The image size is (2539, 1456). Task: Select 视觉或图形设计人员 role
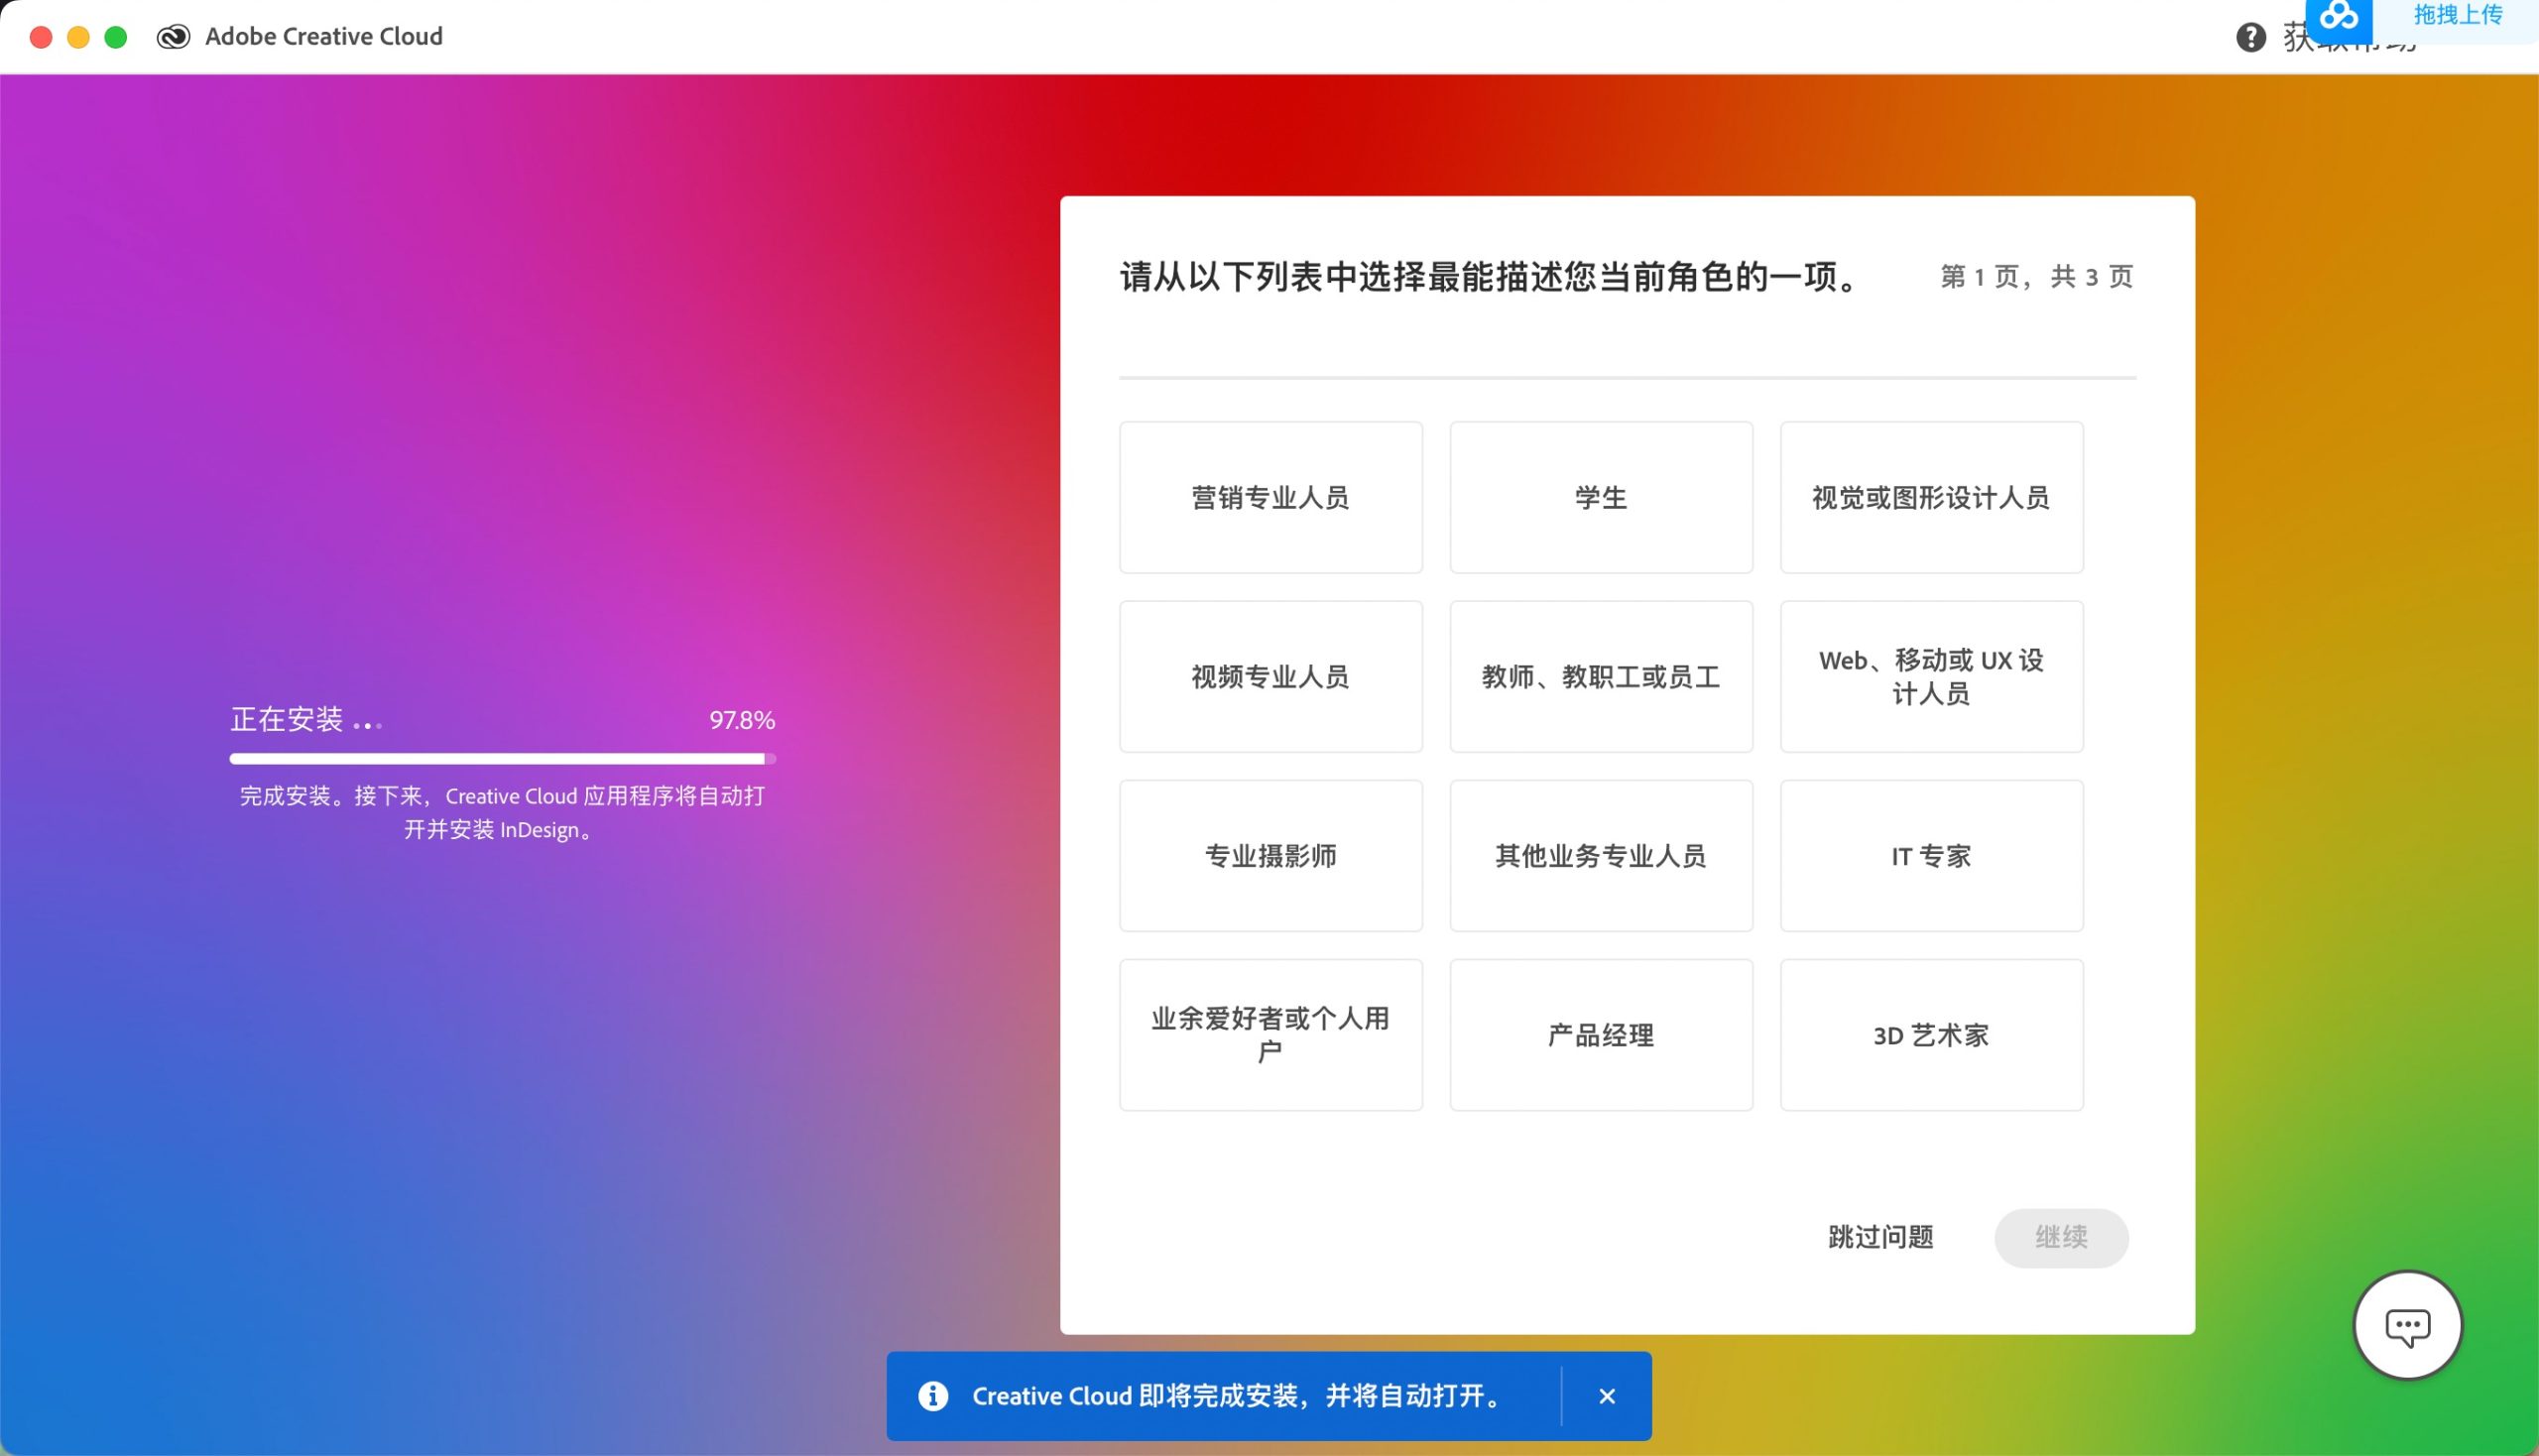pos(1931,497)
